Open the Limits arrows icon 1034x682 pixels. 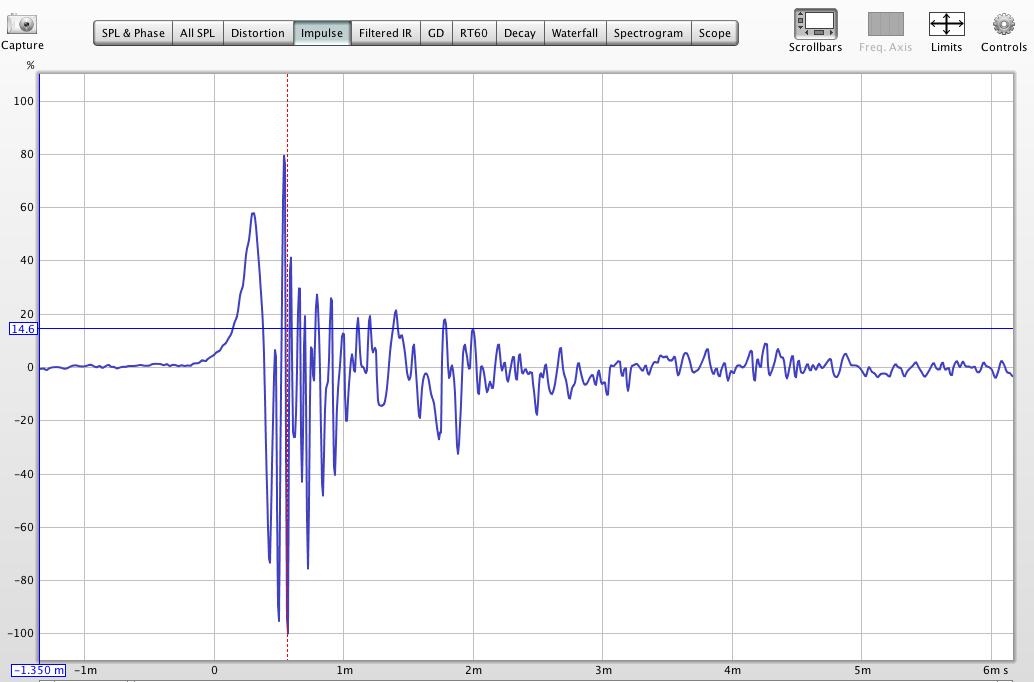pyautogui.click(x=946, y=24)
